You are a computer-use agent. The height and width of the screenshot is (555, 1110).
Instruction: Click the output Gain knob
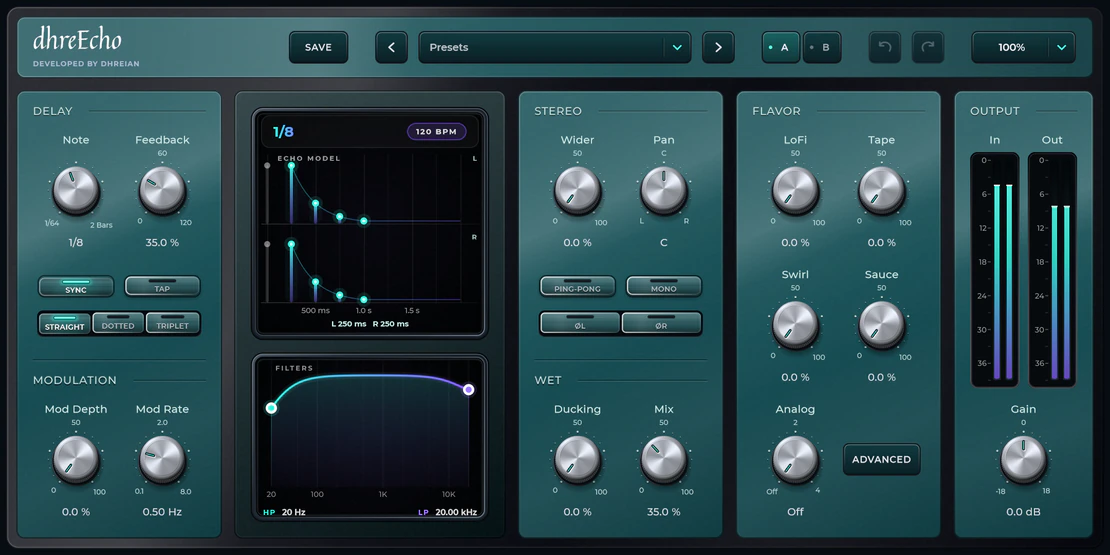[1023, 459]
